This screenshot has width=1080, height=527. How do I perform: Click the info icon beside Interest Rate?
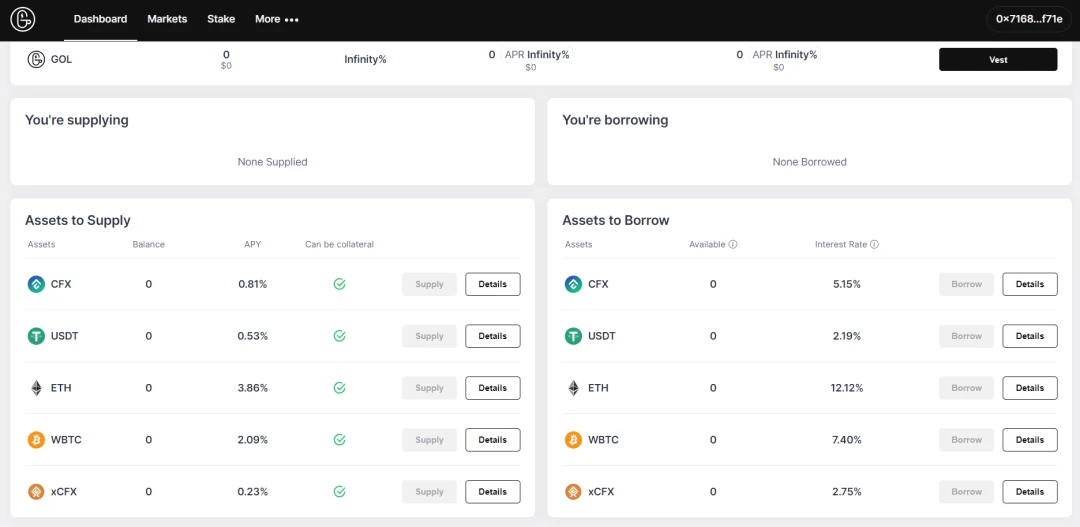click(874, 244)
